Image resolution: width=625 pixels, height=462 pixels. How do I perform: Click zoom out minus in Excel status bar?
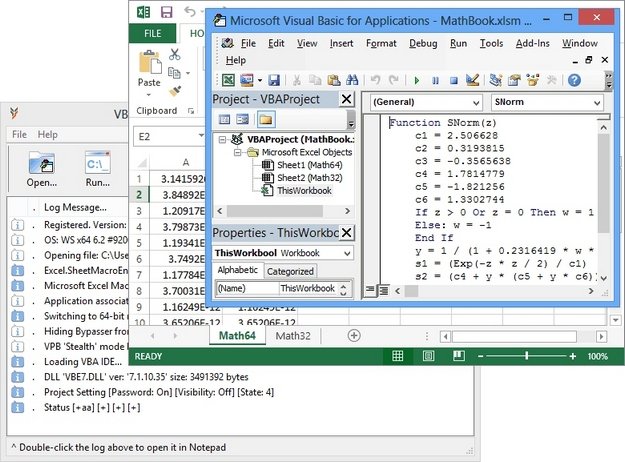[x=480, y=356]
